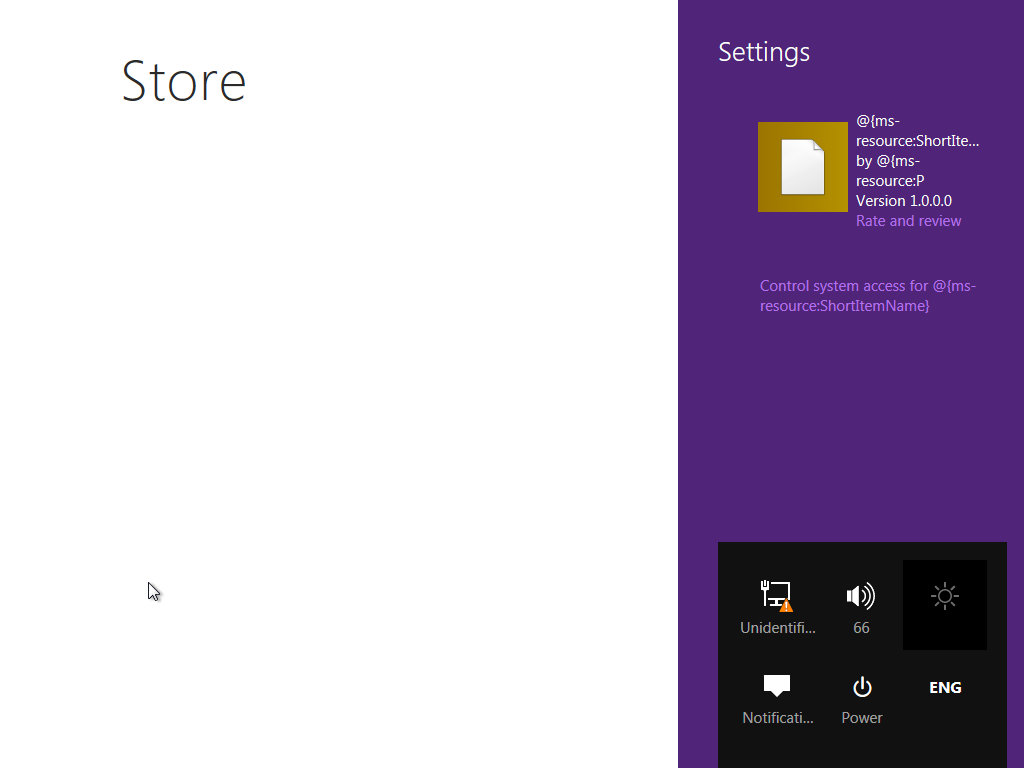
Task: Open the Unidentified network icon
Action: click(777, 605)
